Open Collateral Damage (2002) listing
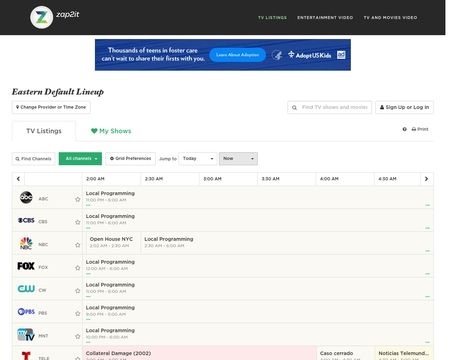This screenshot has width=450, height=360. [x=199, y=354]
